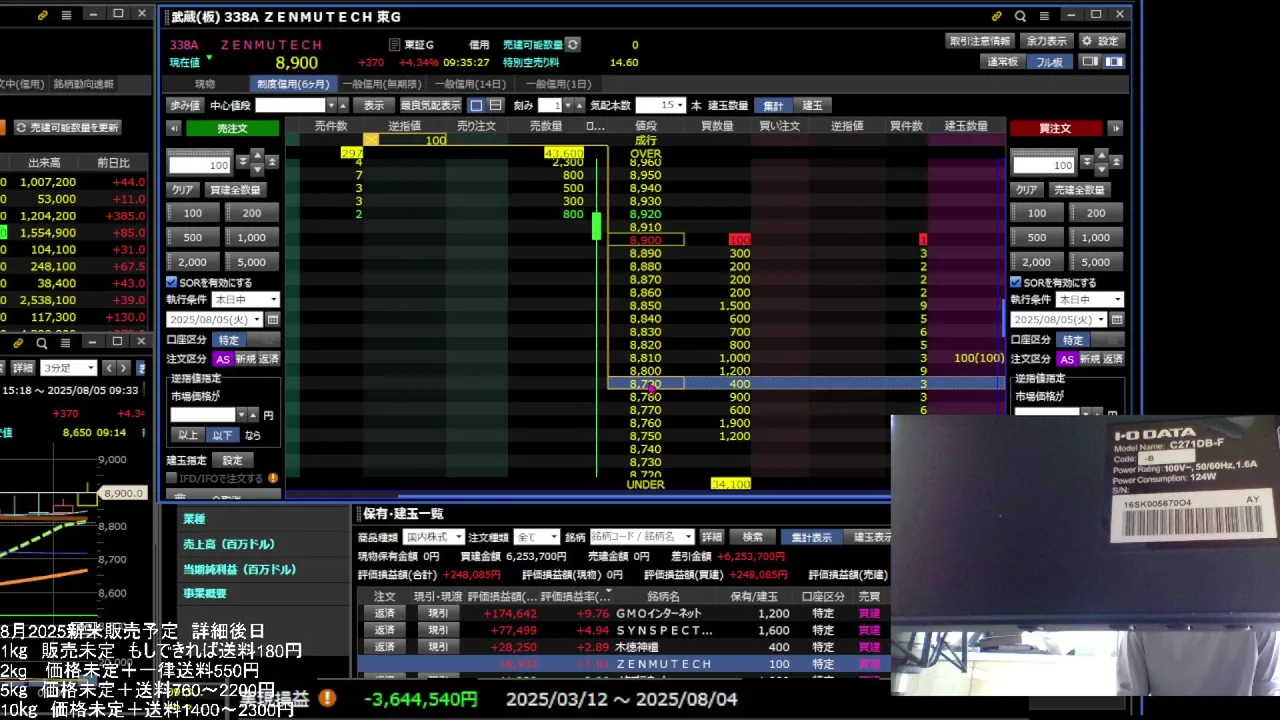
Task: Increase the sell quantity with the up arrow
Action: 258,155
